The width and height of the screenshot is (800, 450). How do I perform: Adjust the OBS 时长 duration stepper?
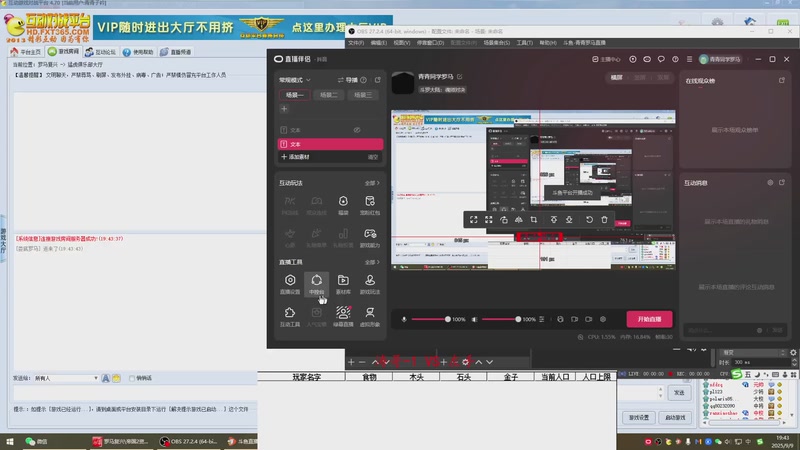[794, 362]
